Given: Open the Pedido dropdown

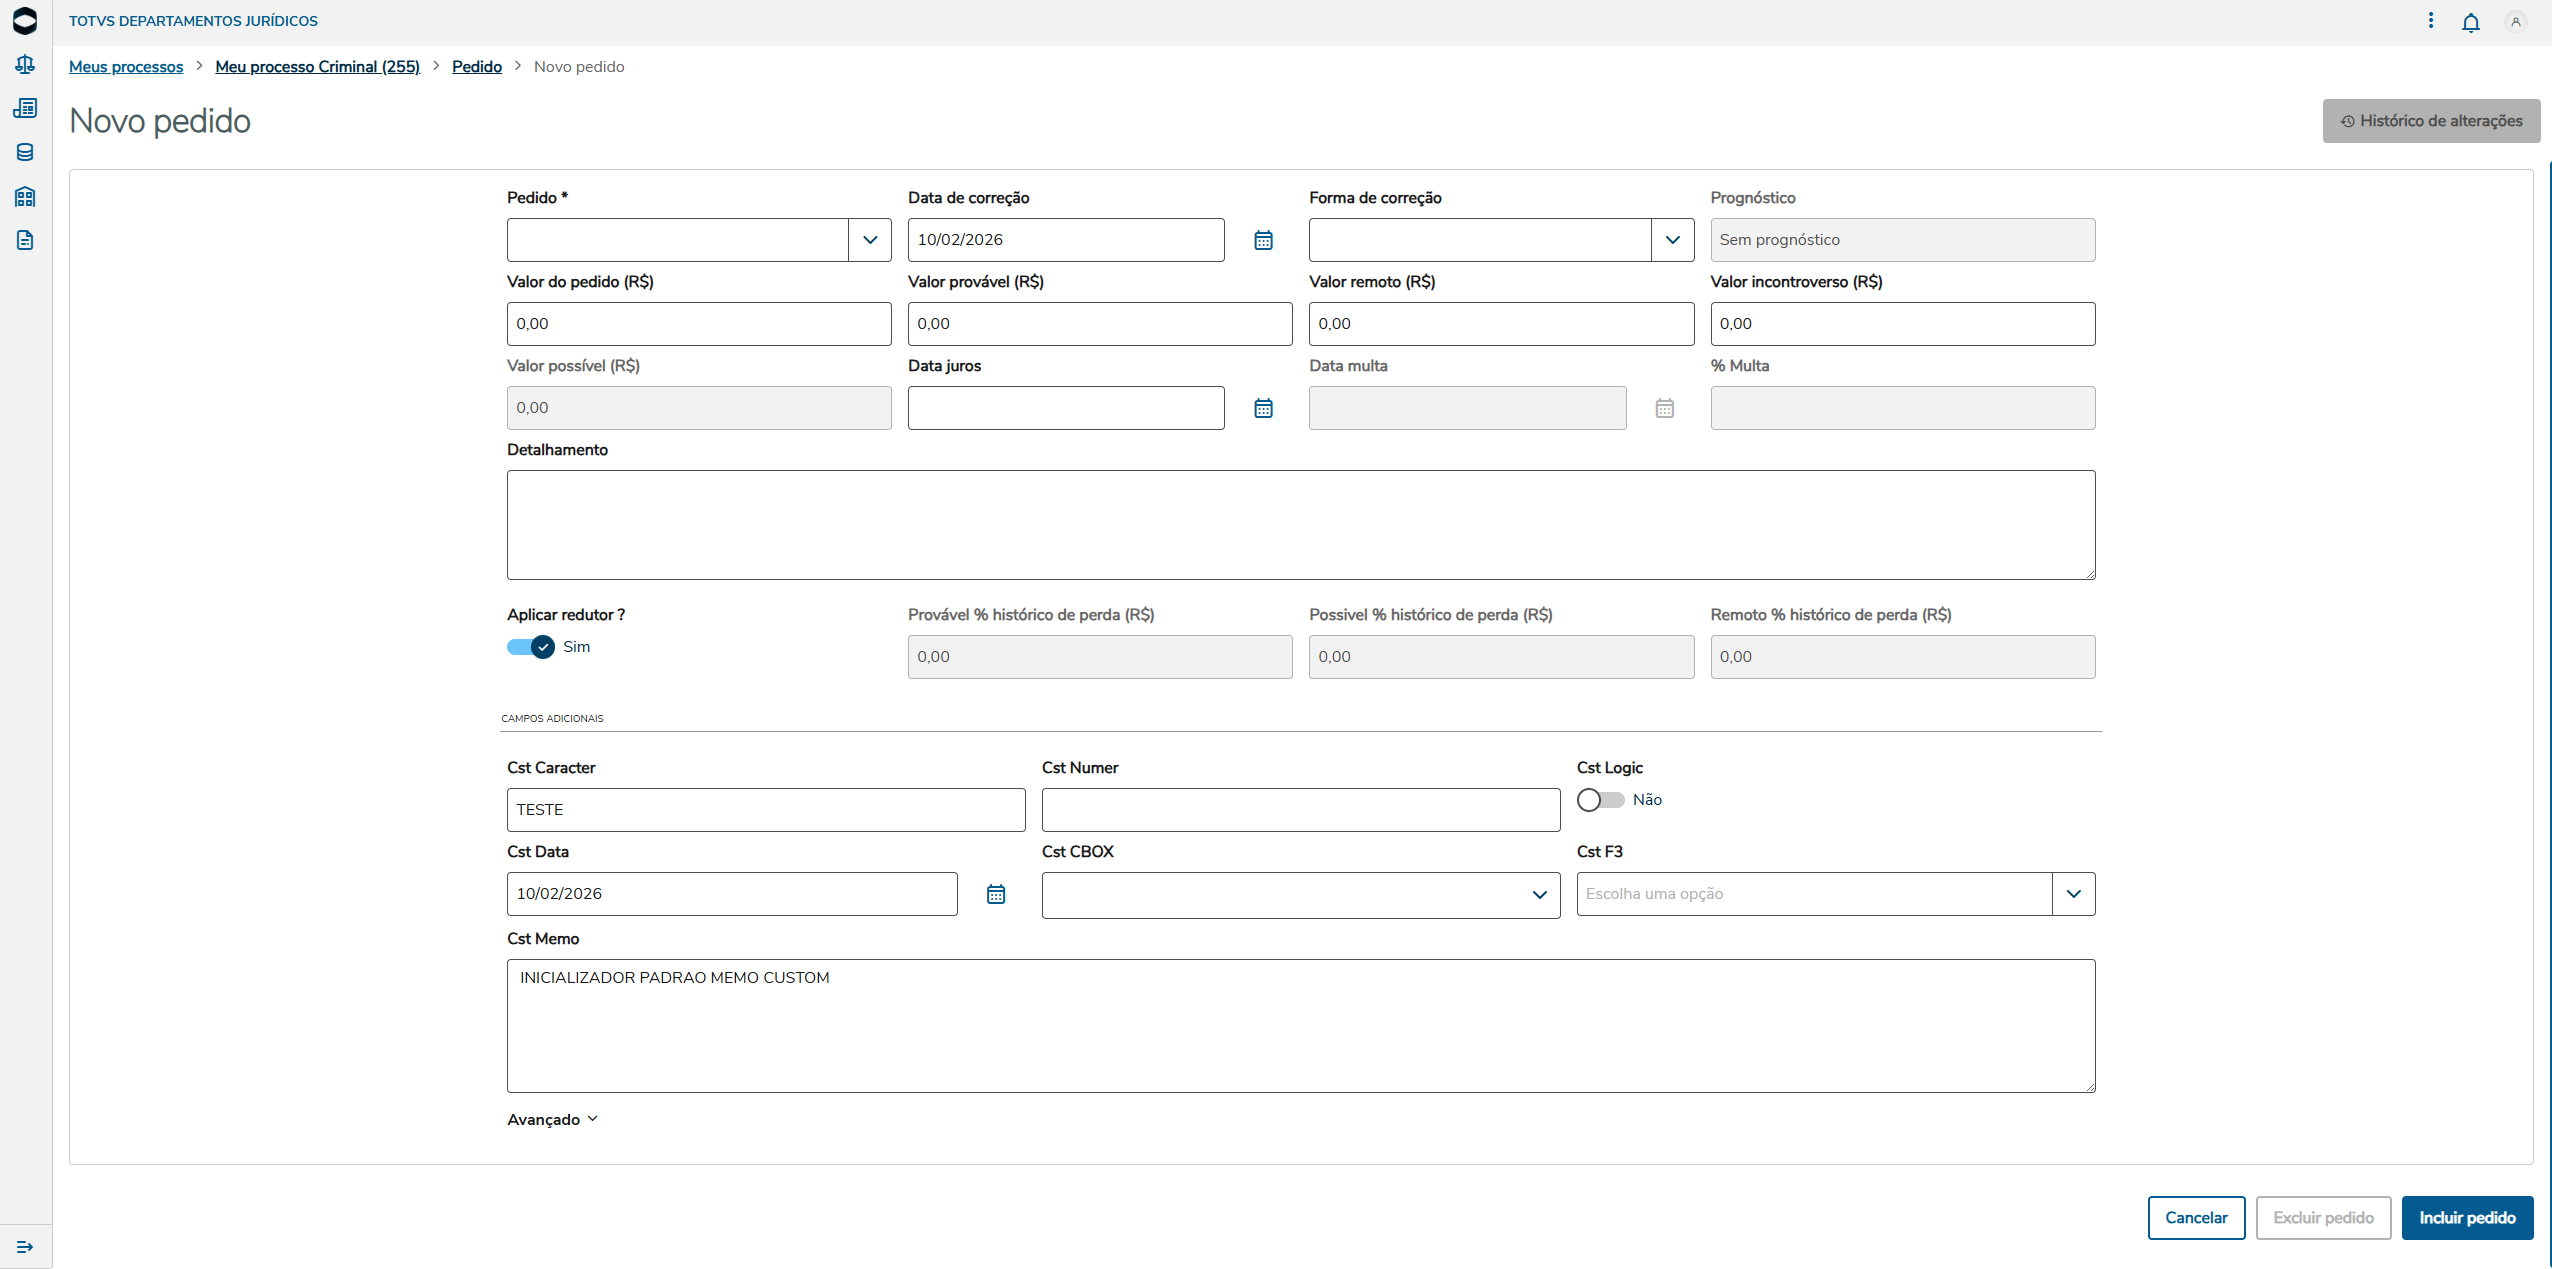Looking at the screenshot, I should [x=869, y=240].
